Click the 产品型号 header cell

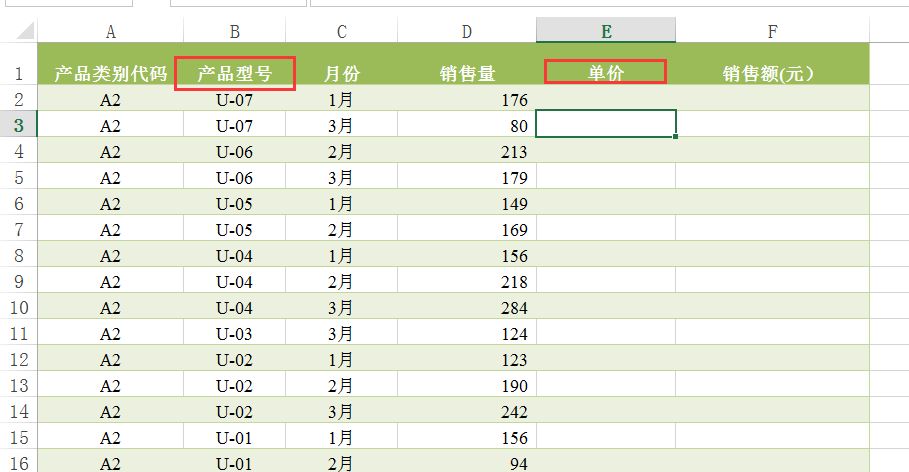(234, 64)
